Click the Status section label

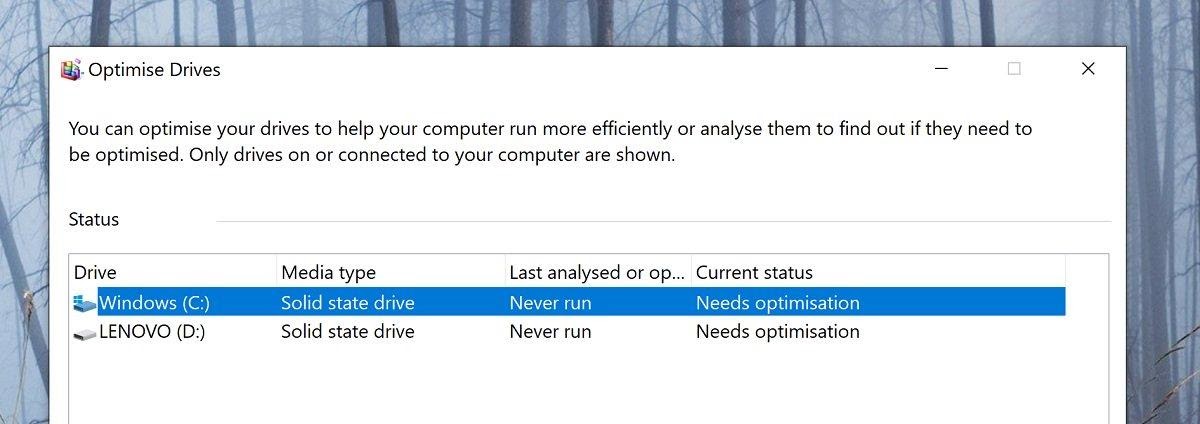pyautogui.click(x=93, y=219)
